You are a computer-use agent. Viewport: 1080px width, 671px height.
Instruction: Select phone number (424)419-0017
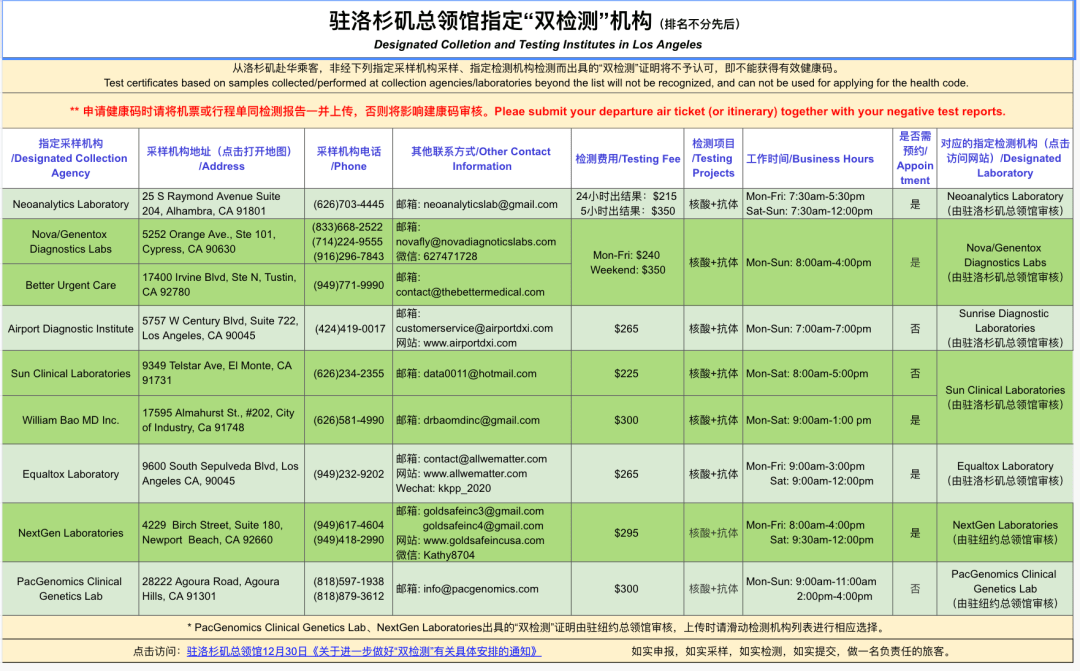[x=350, y=329]
